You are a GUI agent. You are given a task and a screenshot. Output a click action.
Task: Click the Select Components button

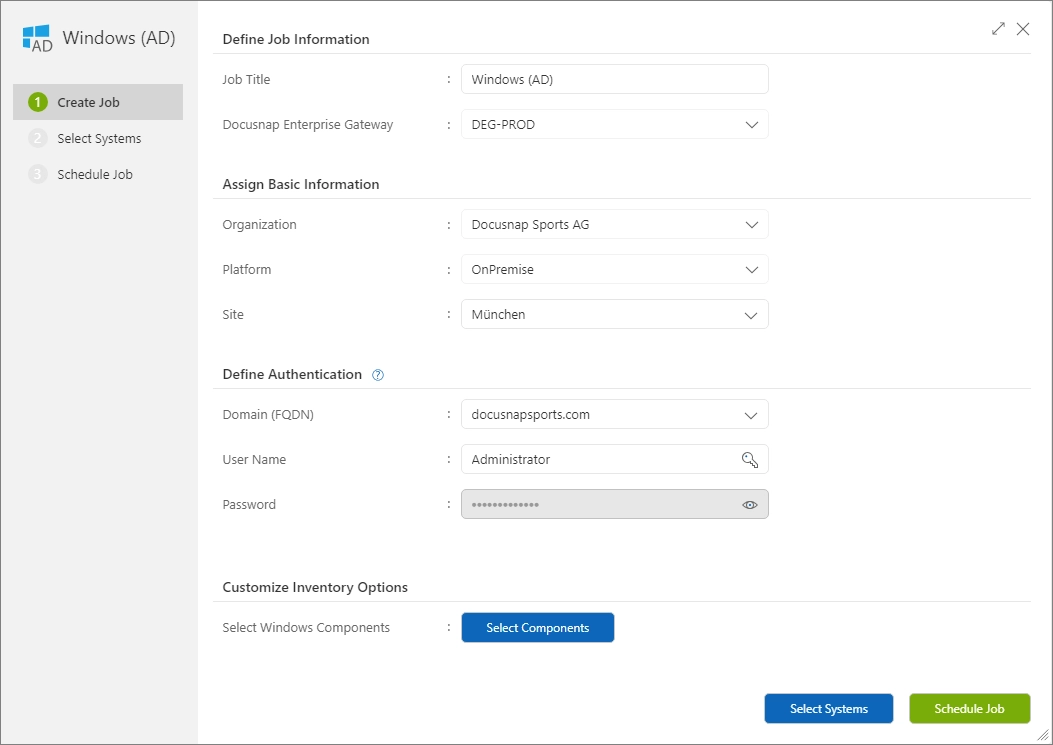pyautogui.click(x=537, y=627)
